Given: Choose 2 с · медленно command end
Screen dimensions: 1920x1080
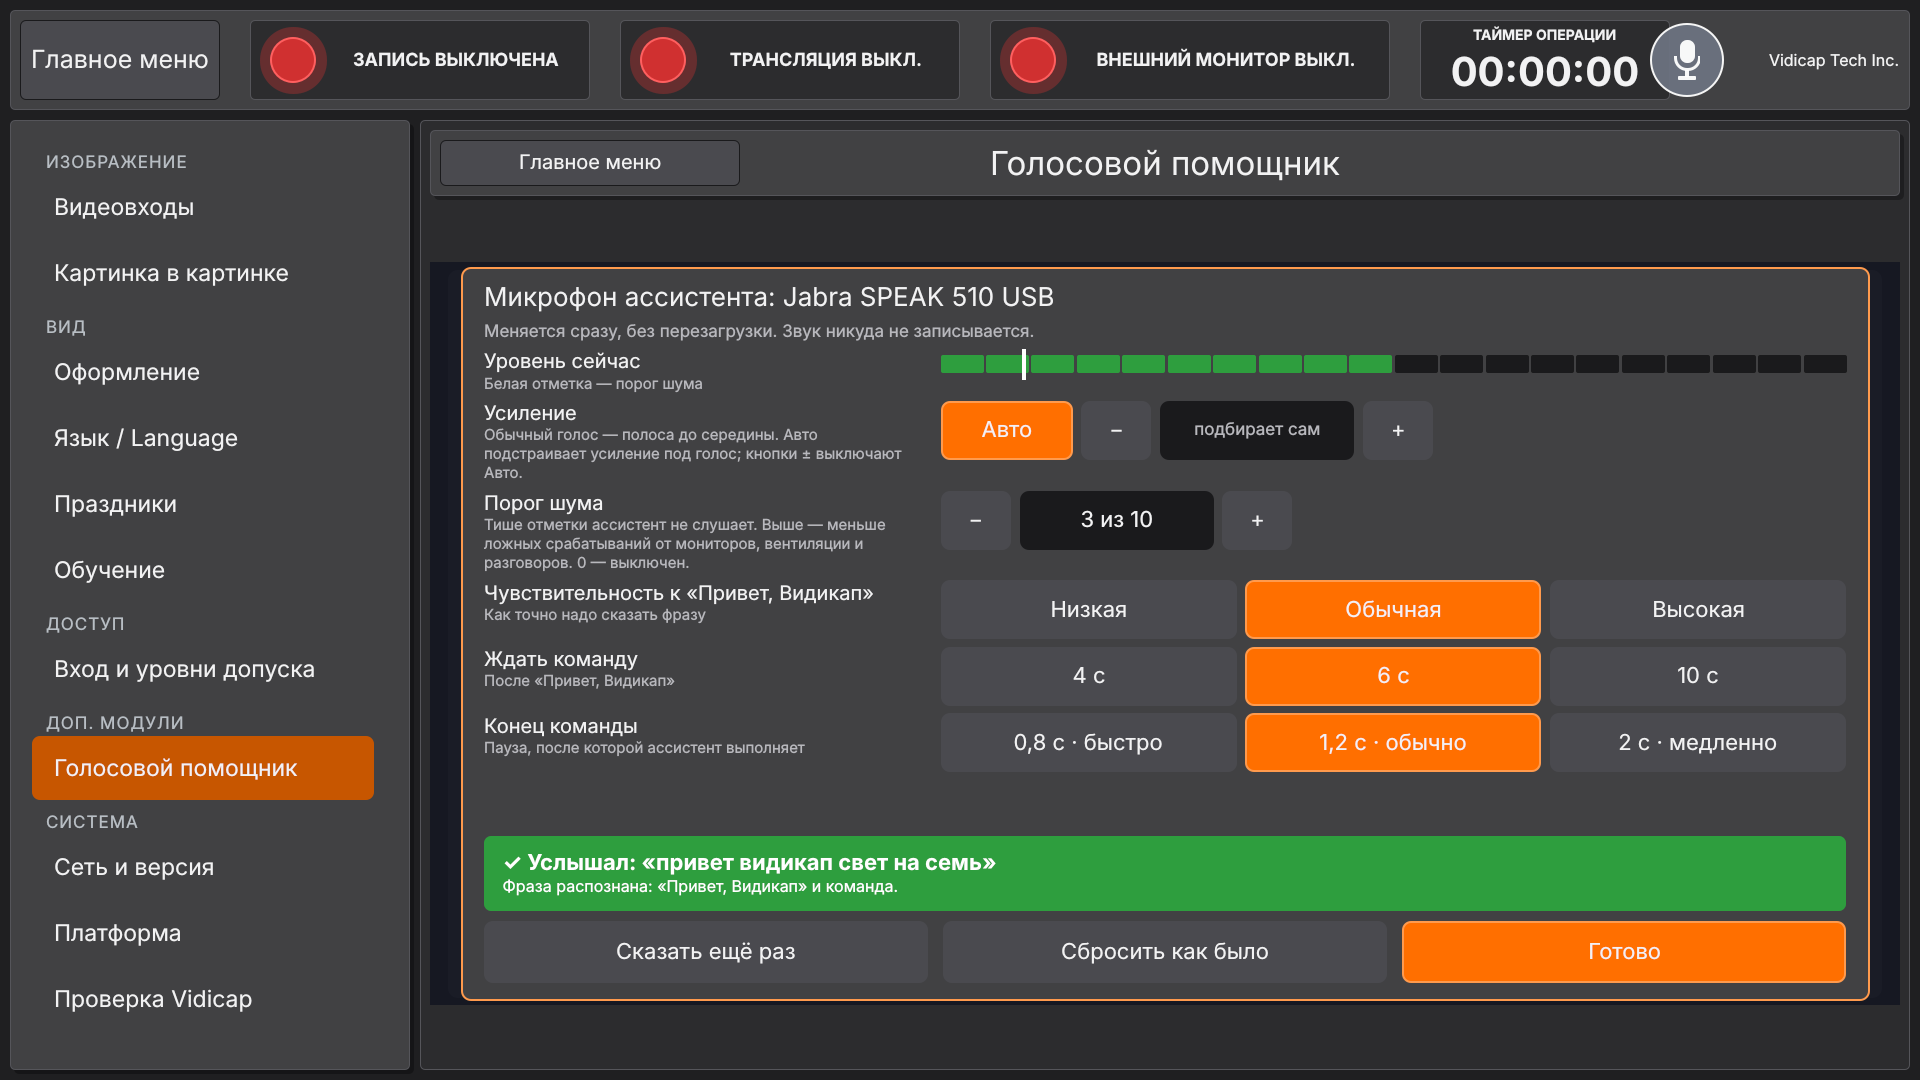Looking at the screenshot, I should 1698,742.
